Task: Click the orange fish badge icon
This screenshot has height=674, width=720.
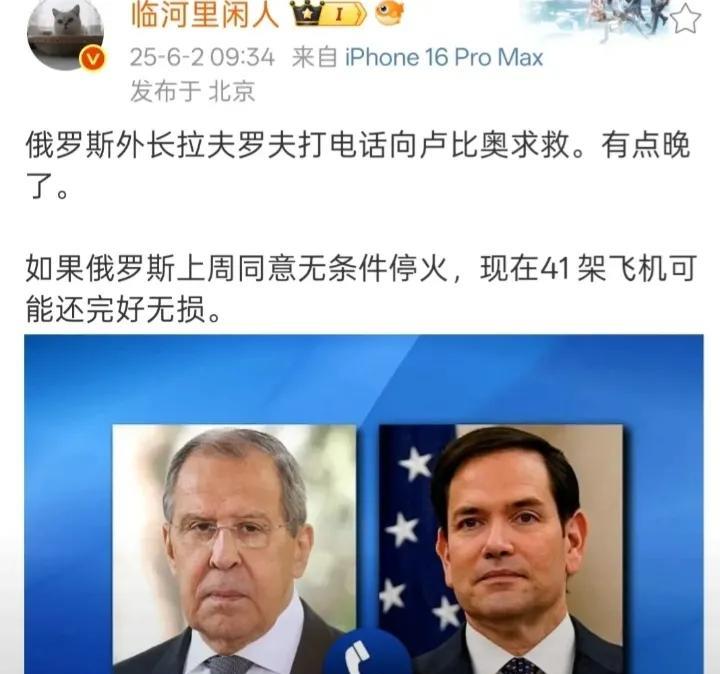Action: [x=390, y=12]
